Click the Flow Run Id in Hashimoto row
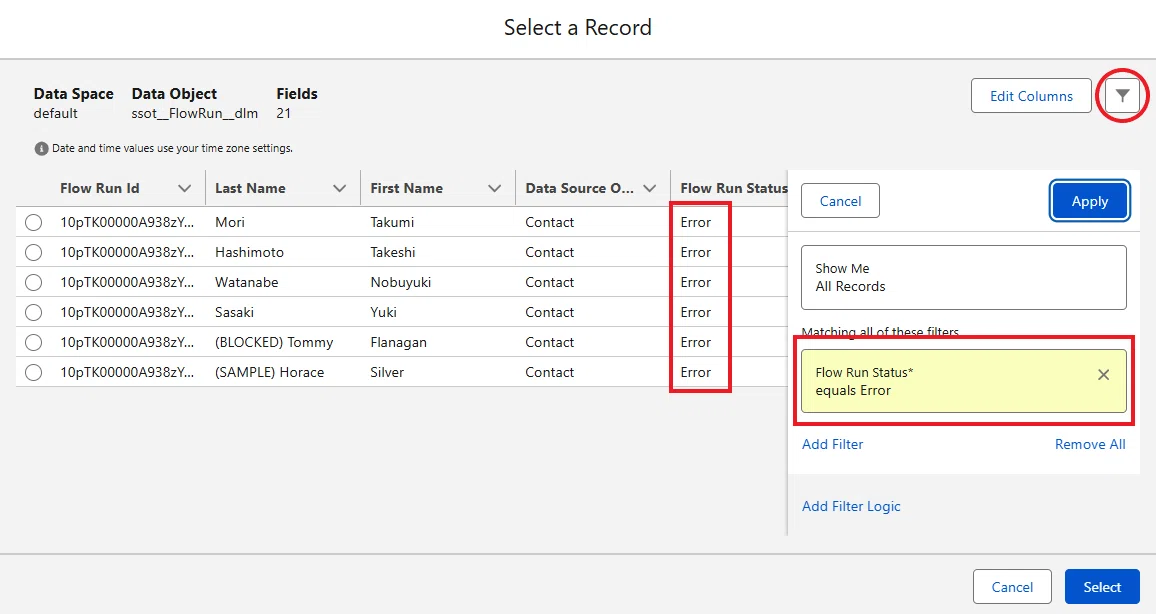This screenshot has width=1156, height=614. [127, 252]
